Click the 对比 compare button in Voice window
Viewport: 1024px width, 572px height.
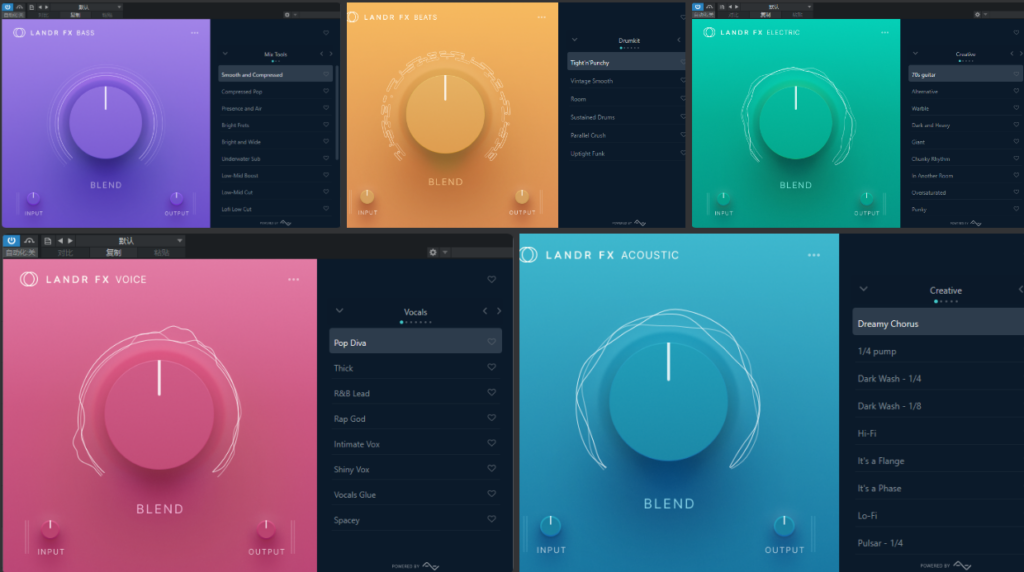[65, 253]
